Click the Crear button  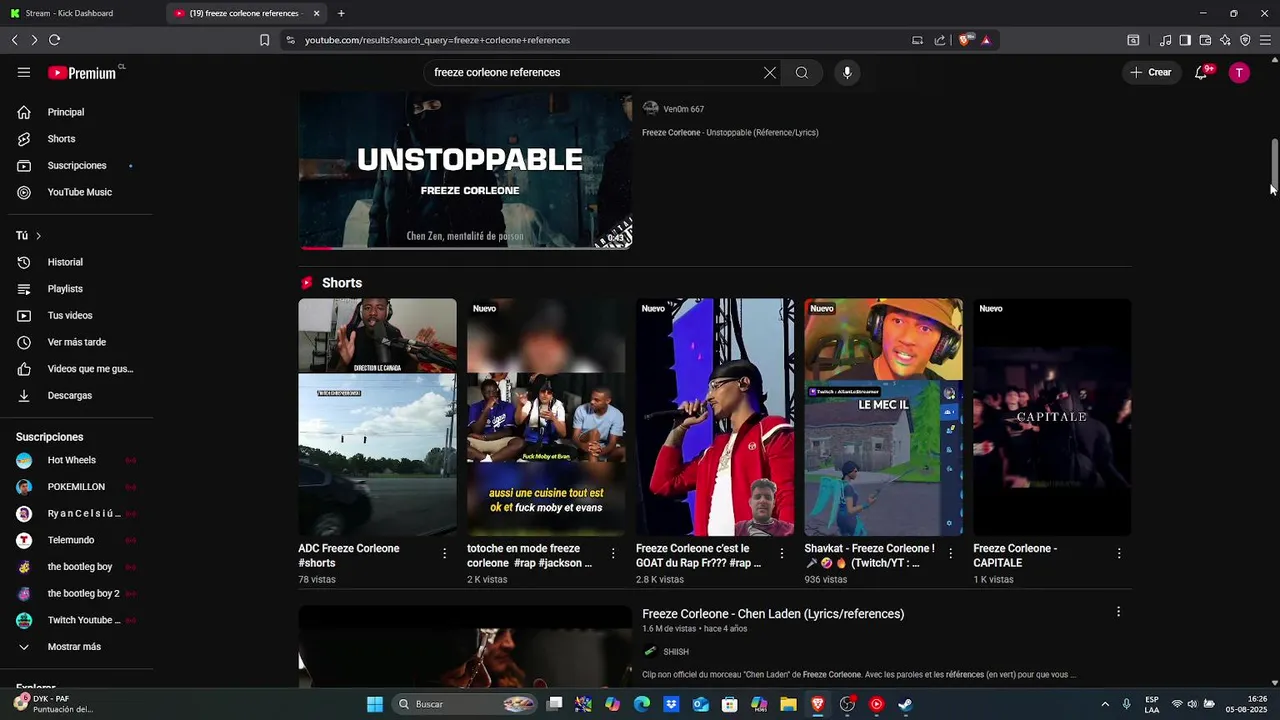tap(1150, 72)
